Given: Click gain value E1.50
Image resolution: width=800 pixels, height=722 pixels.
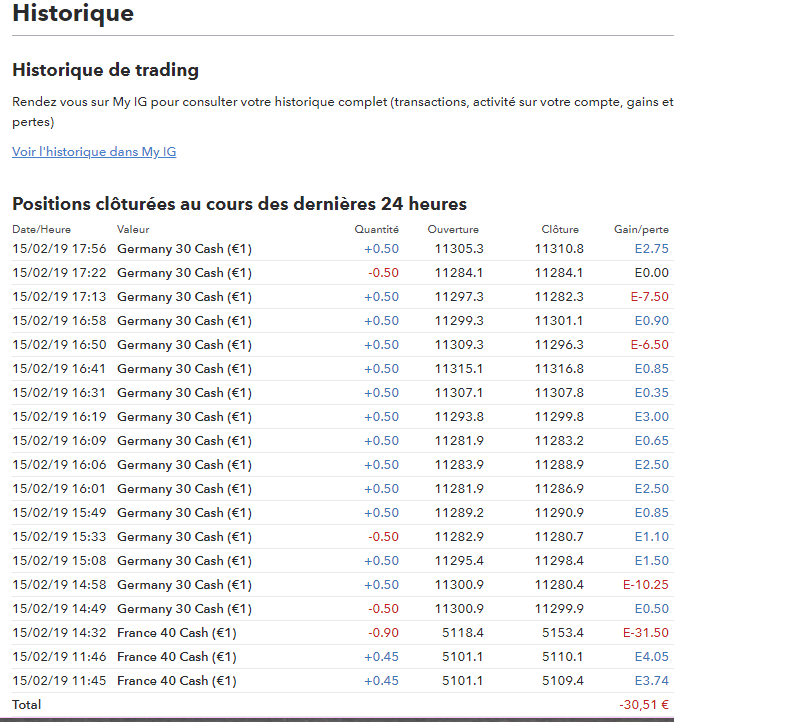Looking at the screenshot, I should pyautogui.click(x=652, y=560).
